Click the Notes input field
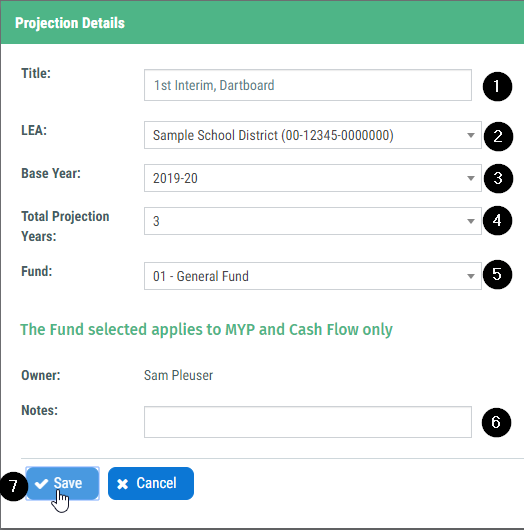 (308, 422)
